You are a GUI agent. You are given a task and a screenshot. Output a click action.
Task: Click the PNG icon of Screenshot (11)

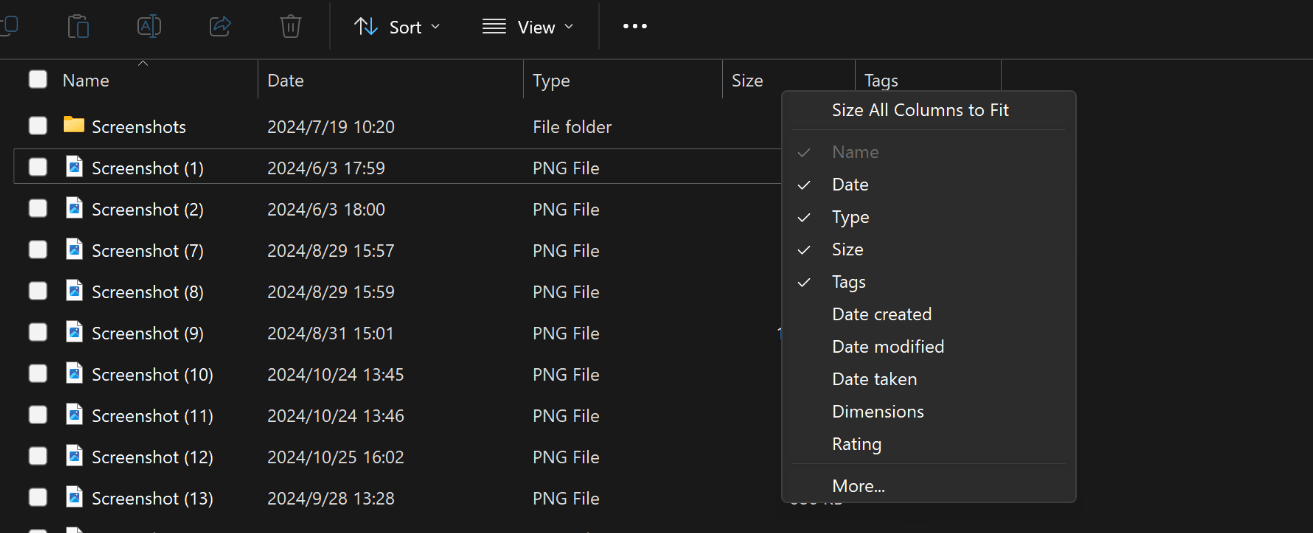click(73, 414)
